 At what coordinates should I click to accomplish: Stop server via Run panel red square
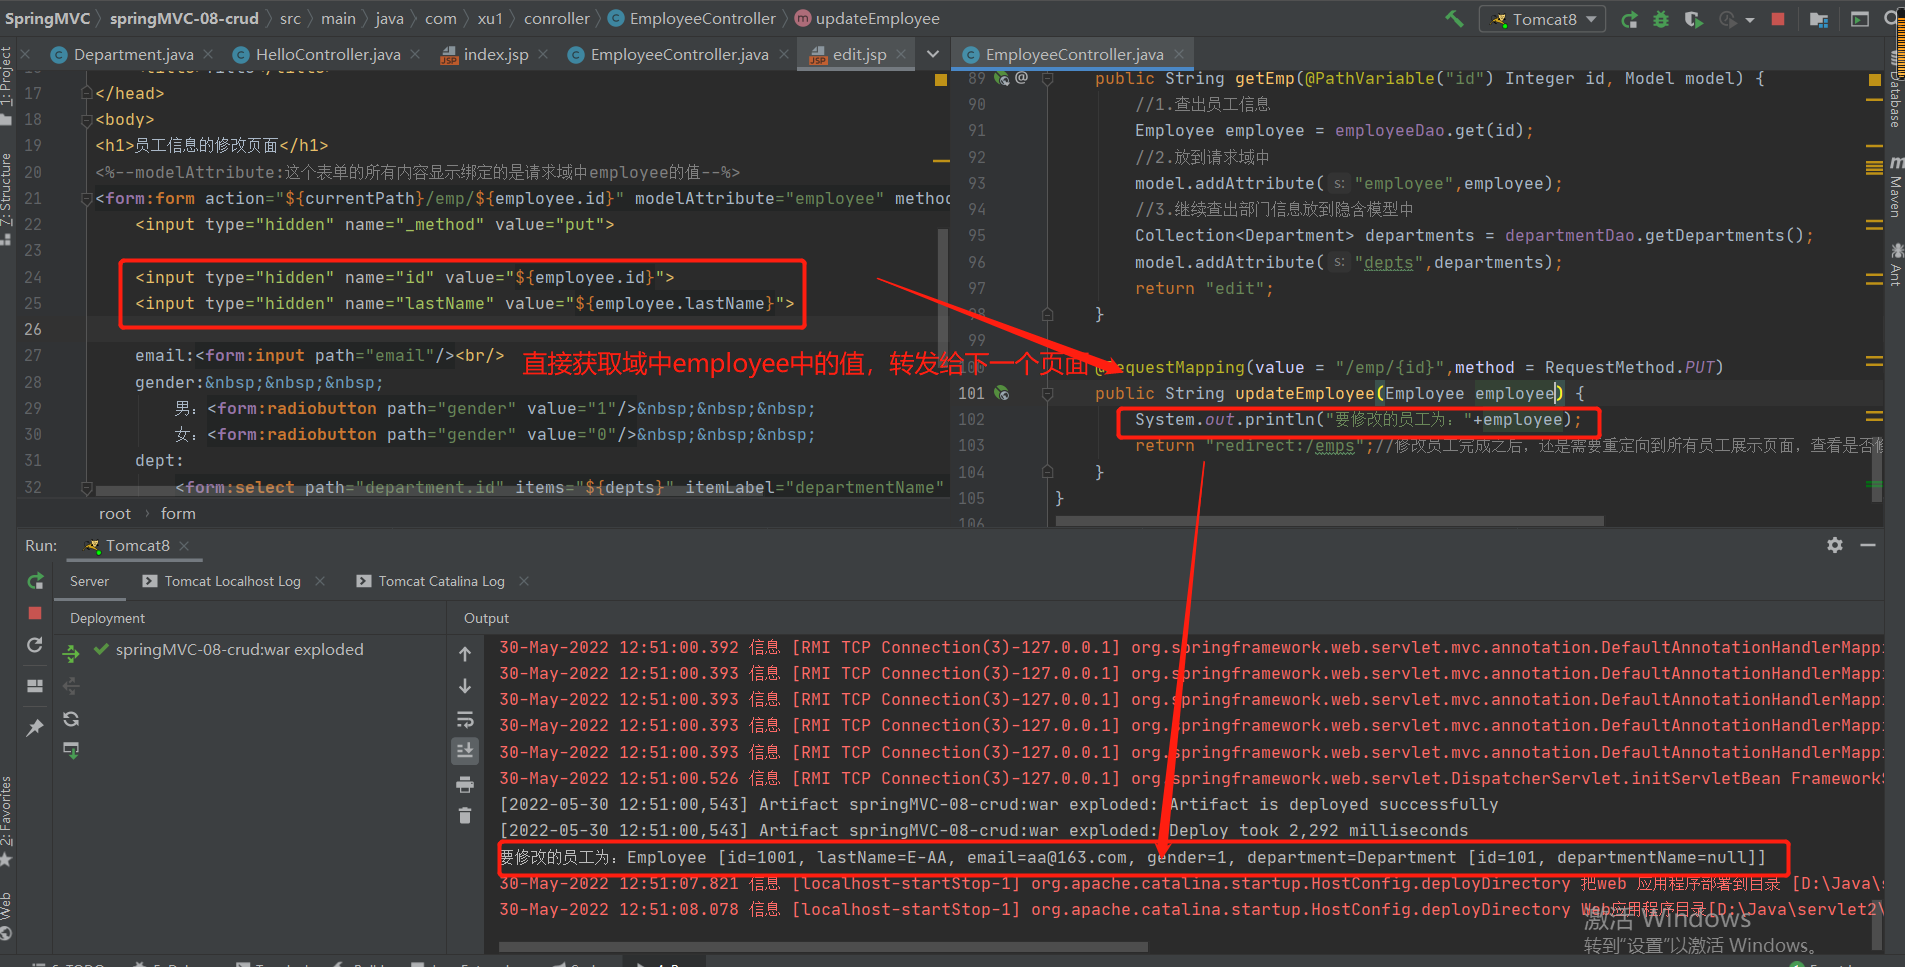pyautogui.click(x=35, y=613)
